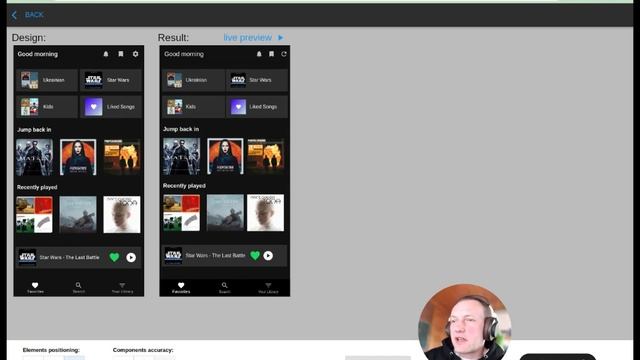Click 'Recently played' heading in Result
The image size is (640, 360).
(x=184, y=186)
